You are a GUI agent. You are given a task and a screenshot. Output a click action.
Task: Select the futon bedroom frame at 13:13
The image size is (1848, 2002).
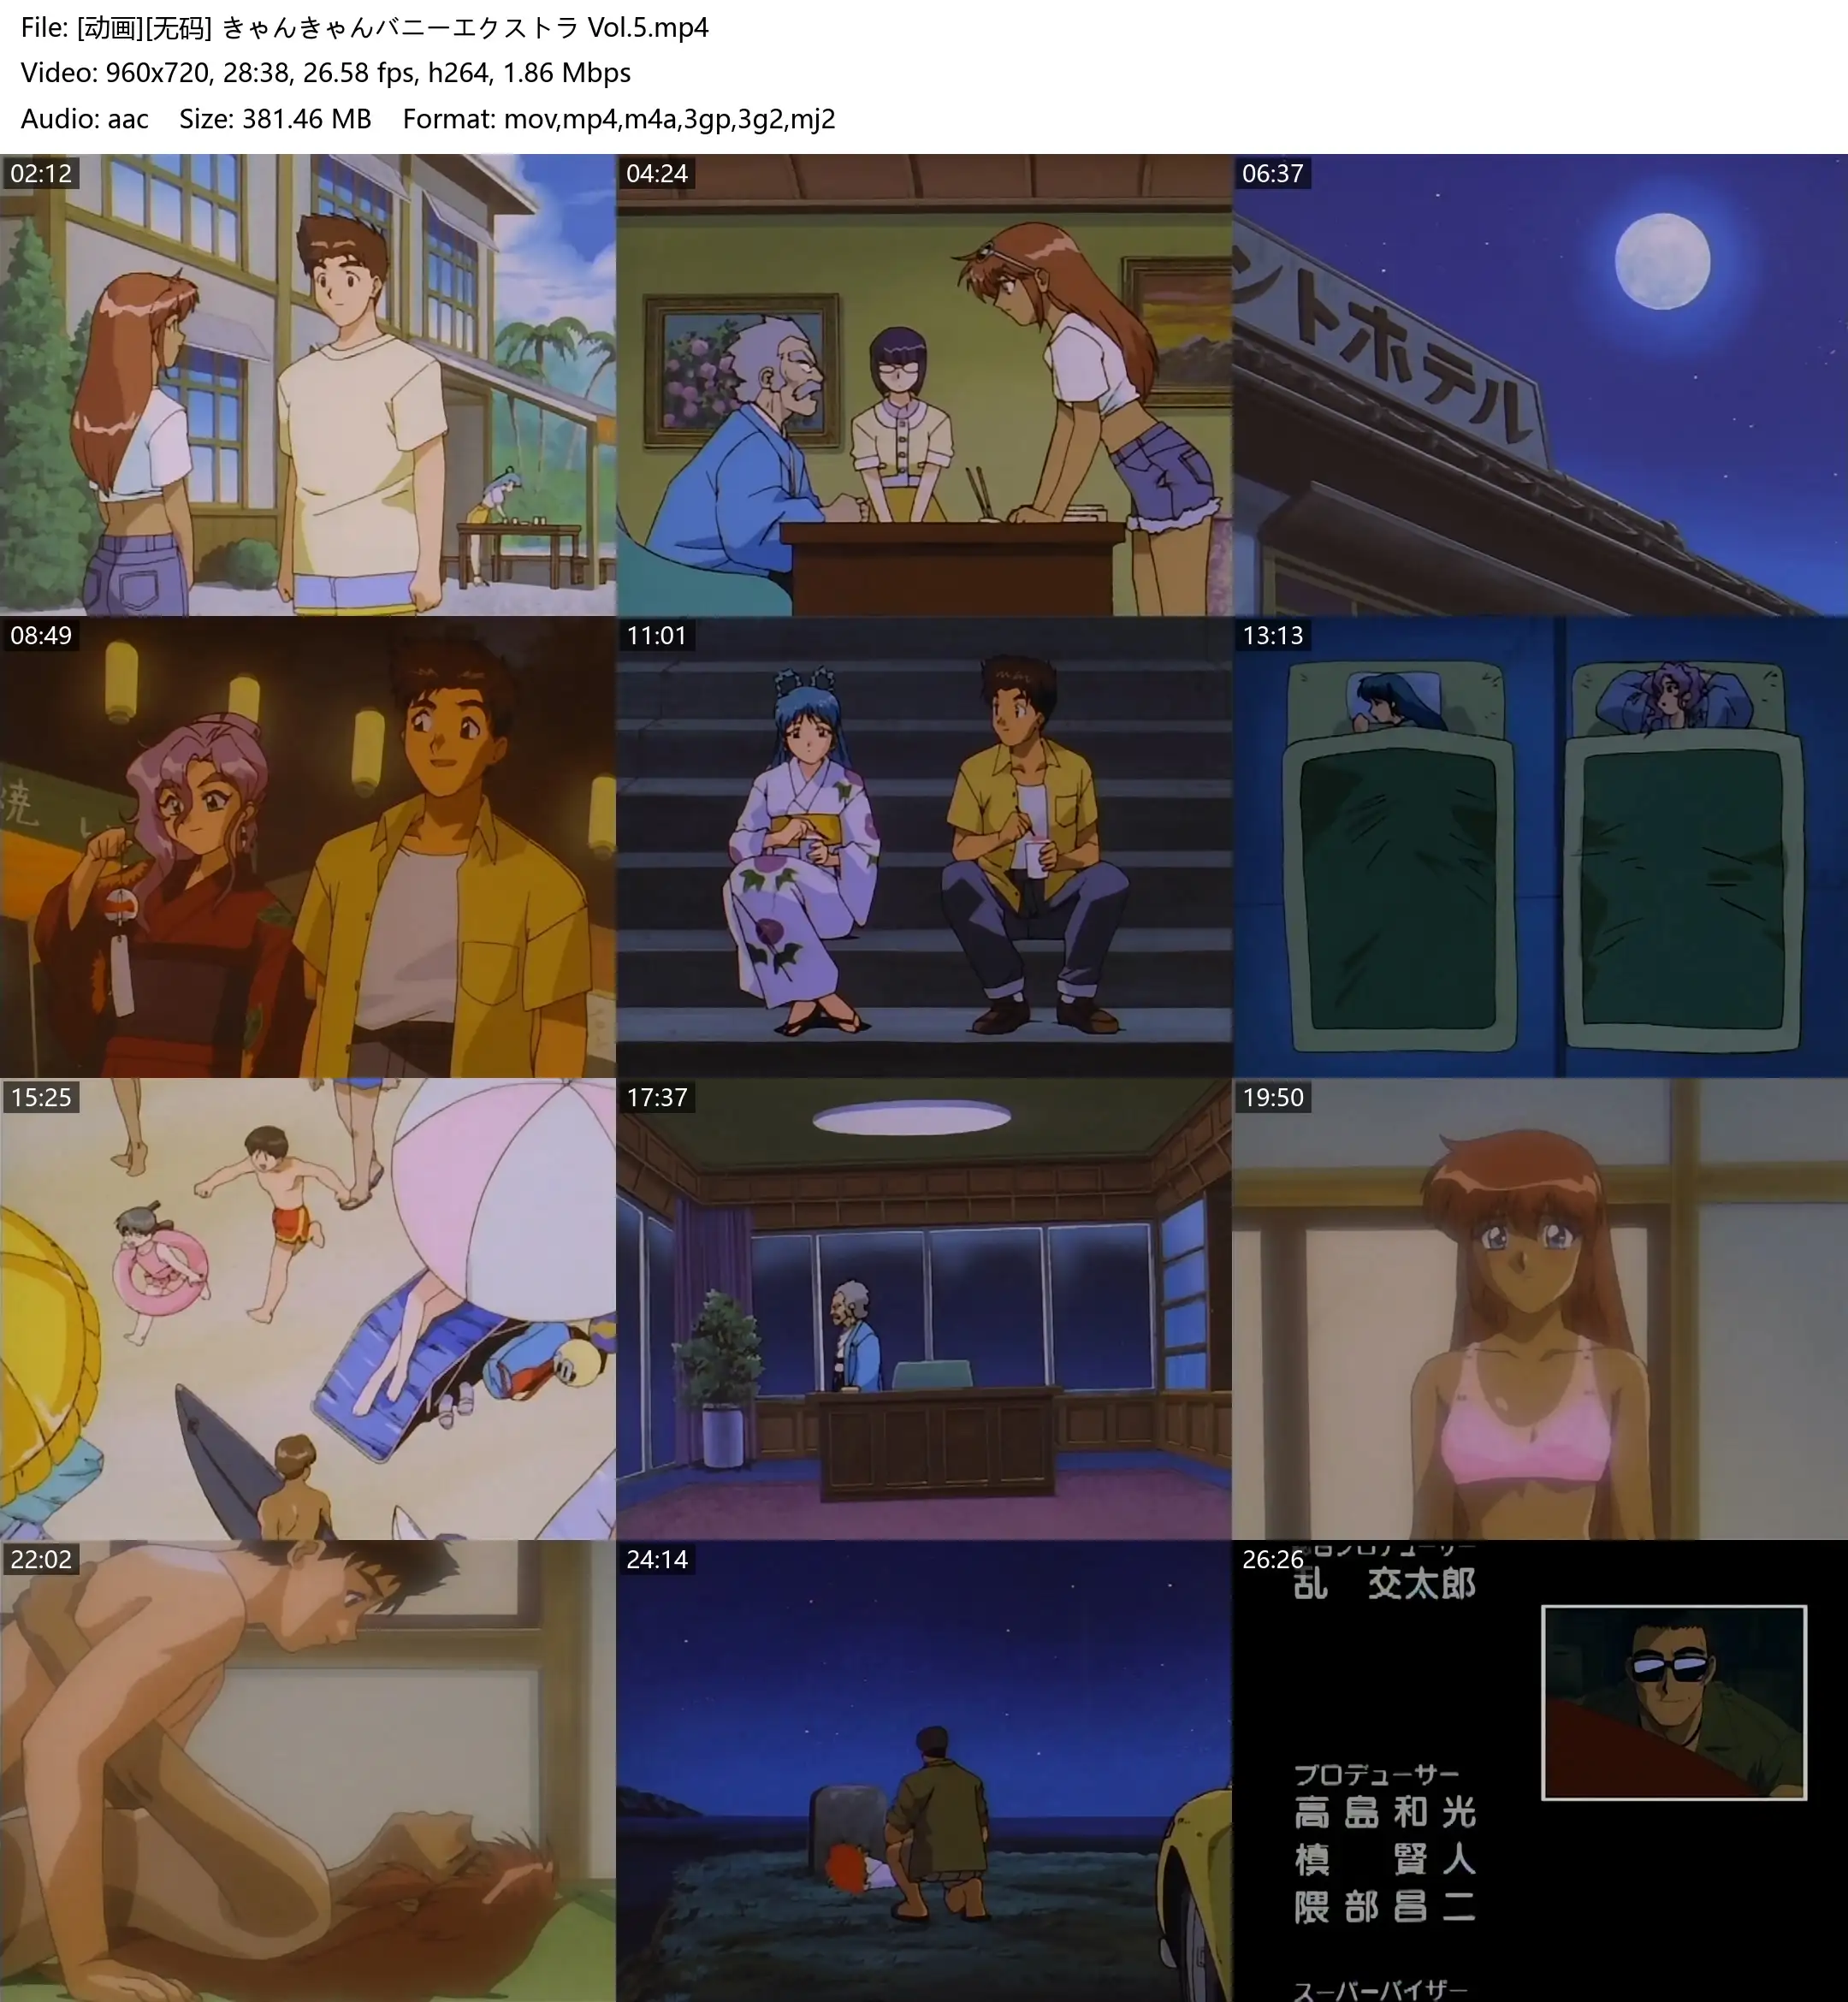tap(1540, 847)
